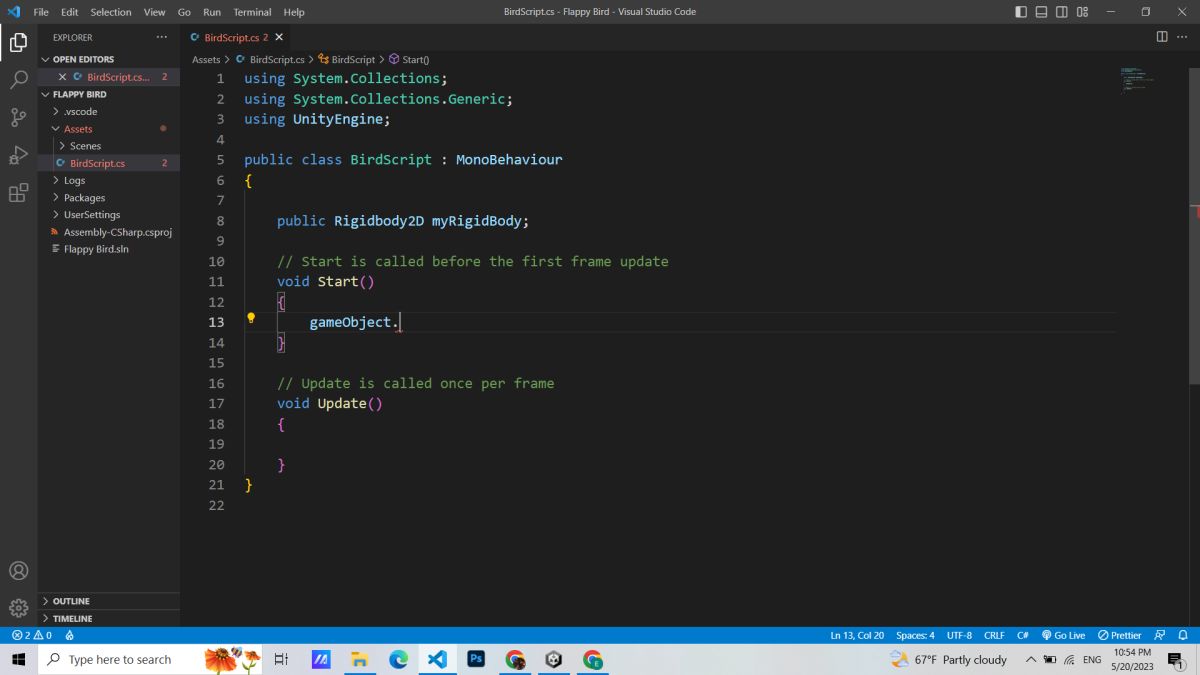Expand the UserSettings folder

(x=109, y=214)
